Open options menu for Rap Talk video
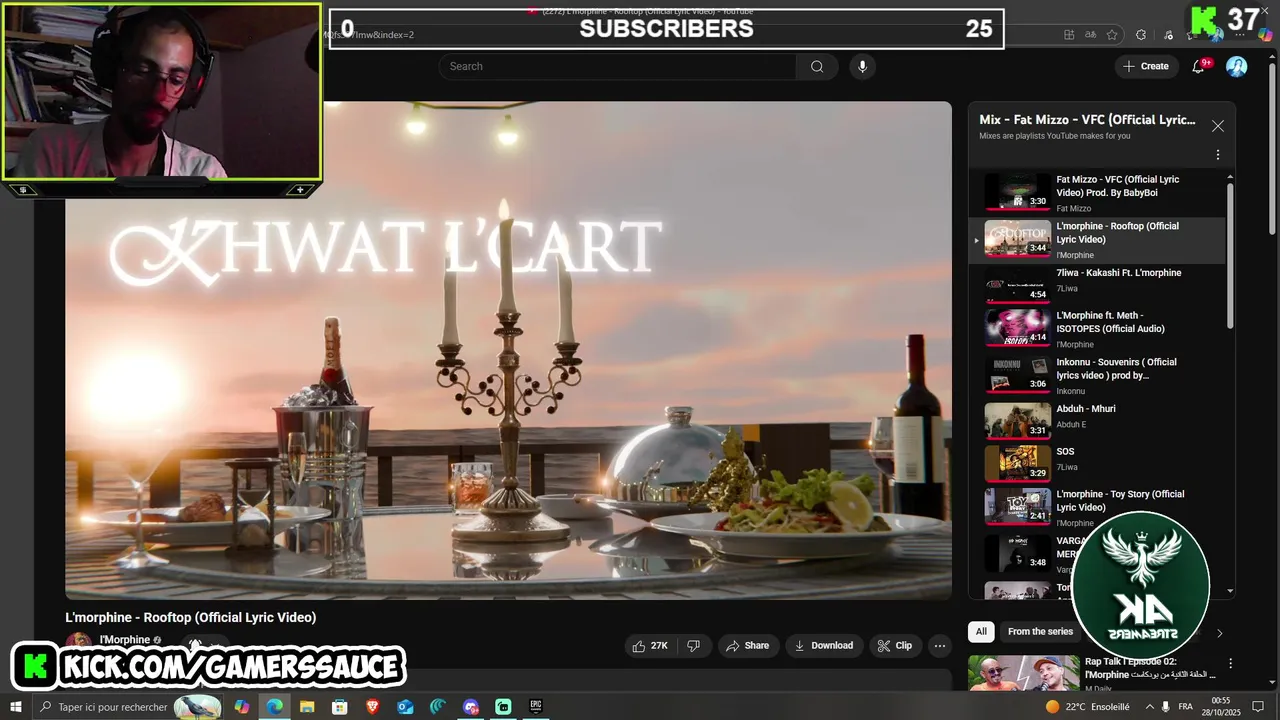 click(x=1230, y=664)
